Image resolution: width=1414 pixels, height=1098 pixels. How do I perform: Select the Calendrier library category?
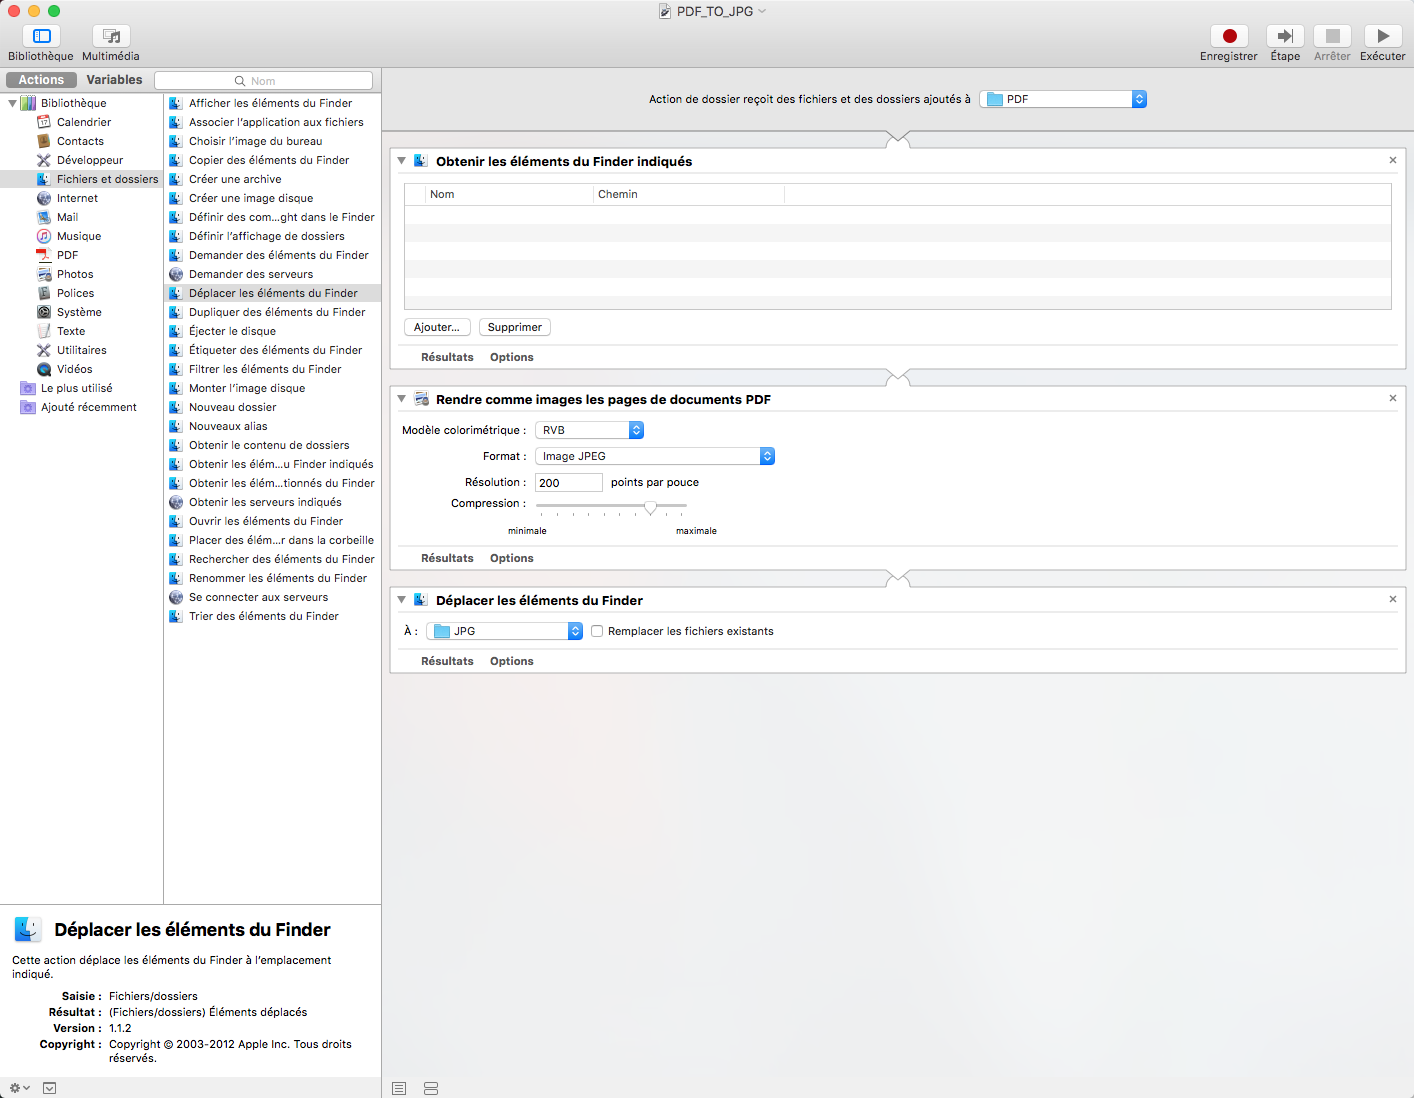[x=83, y=122]
